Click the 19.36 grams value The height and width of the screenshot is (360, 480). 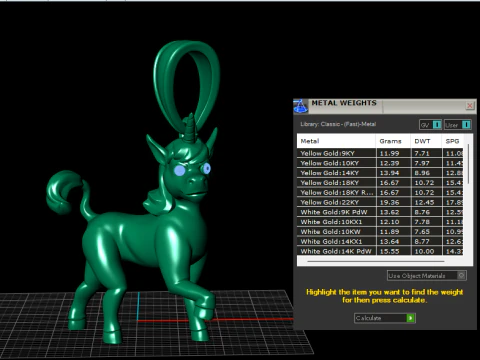[389, 202]
